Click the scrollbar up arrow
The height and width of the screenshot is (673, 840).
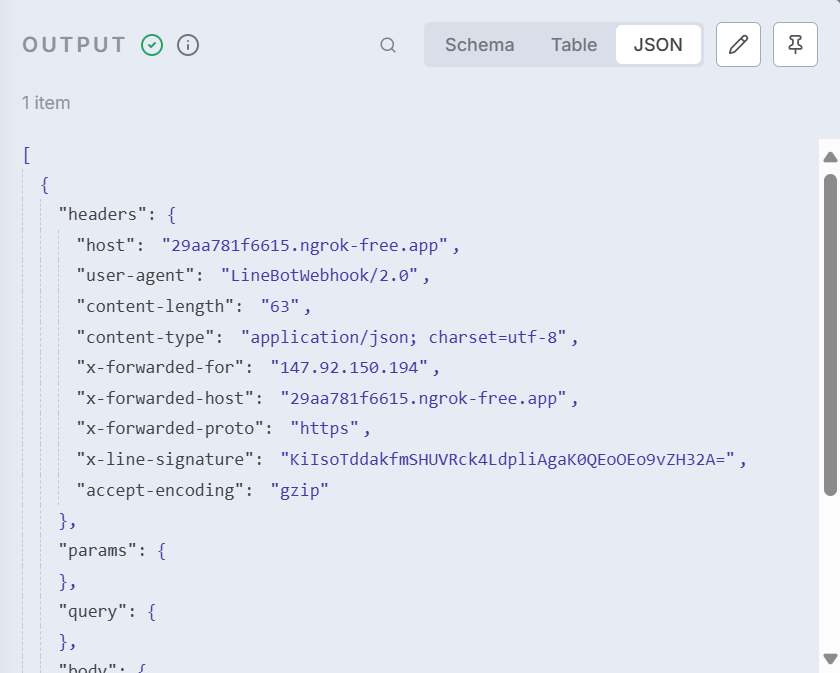pos(829,157)
